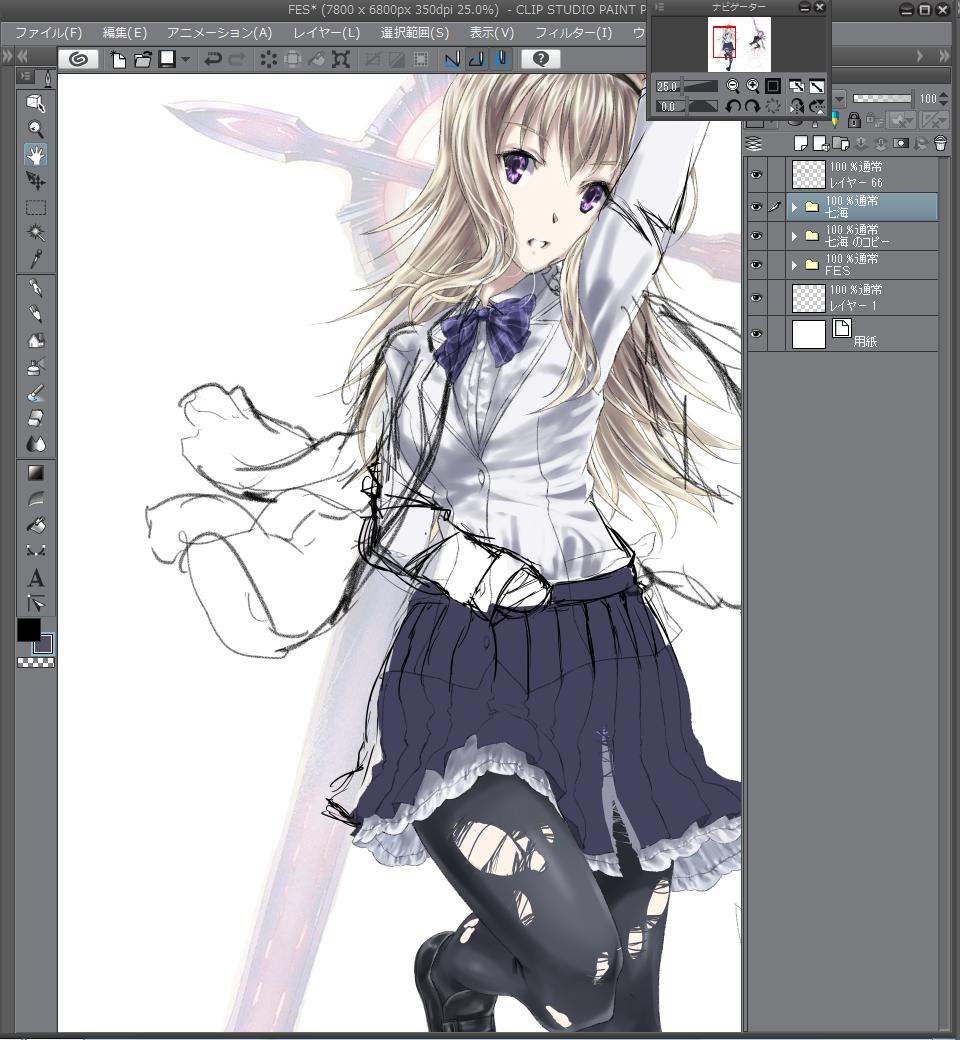Screen dimensions: 960x1040
Task: Create a layer mask
Action: click(x=900, y=143)
